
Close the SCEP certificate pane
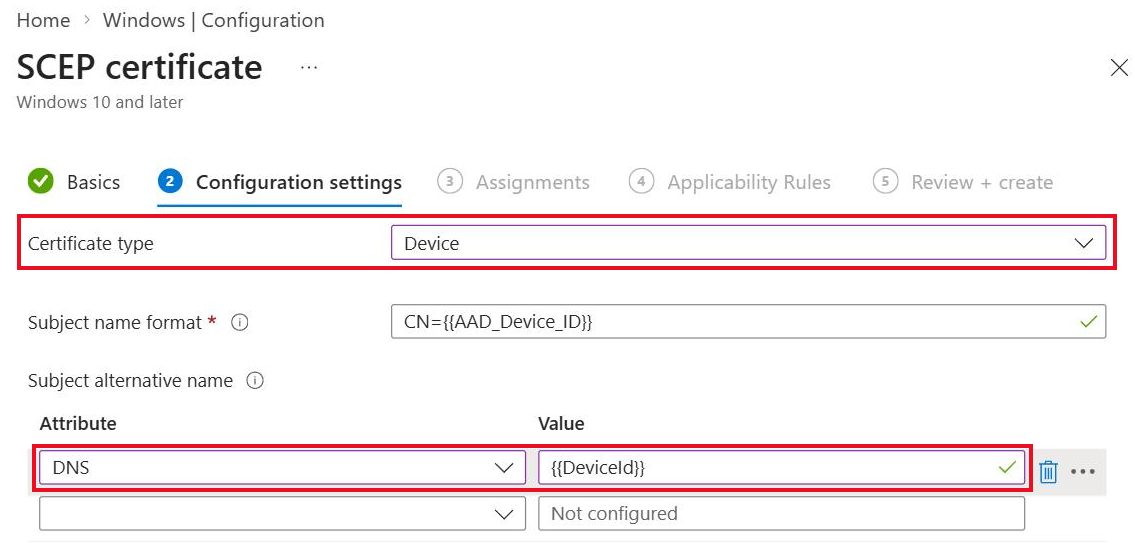1119,68
